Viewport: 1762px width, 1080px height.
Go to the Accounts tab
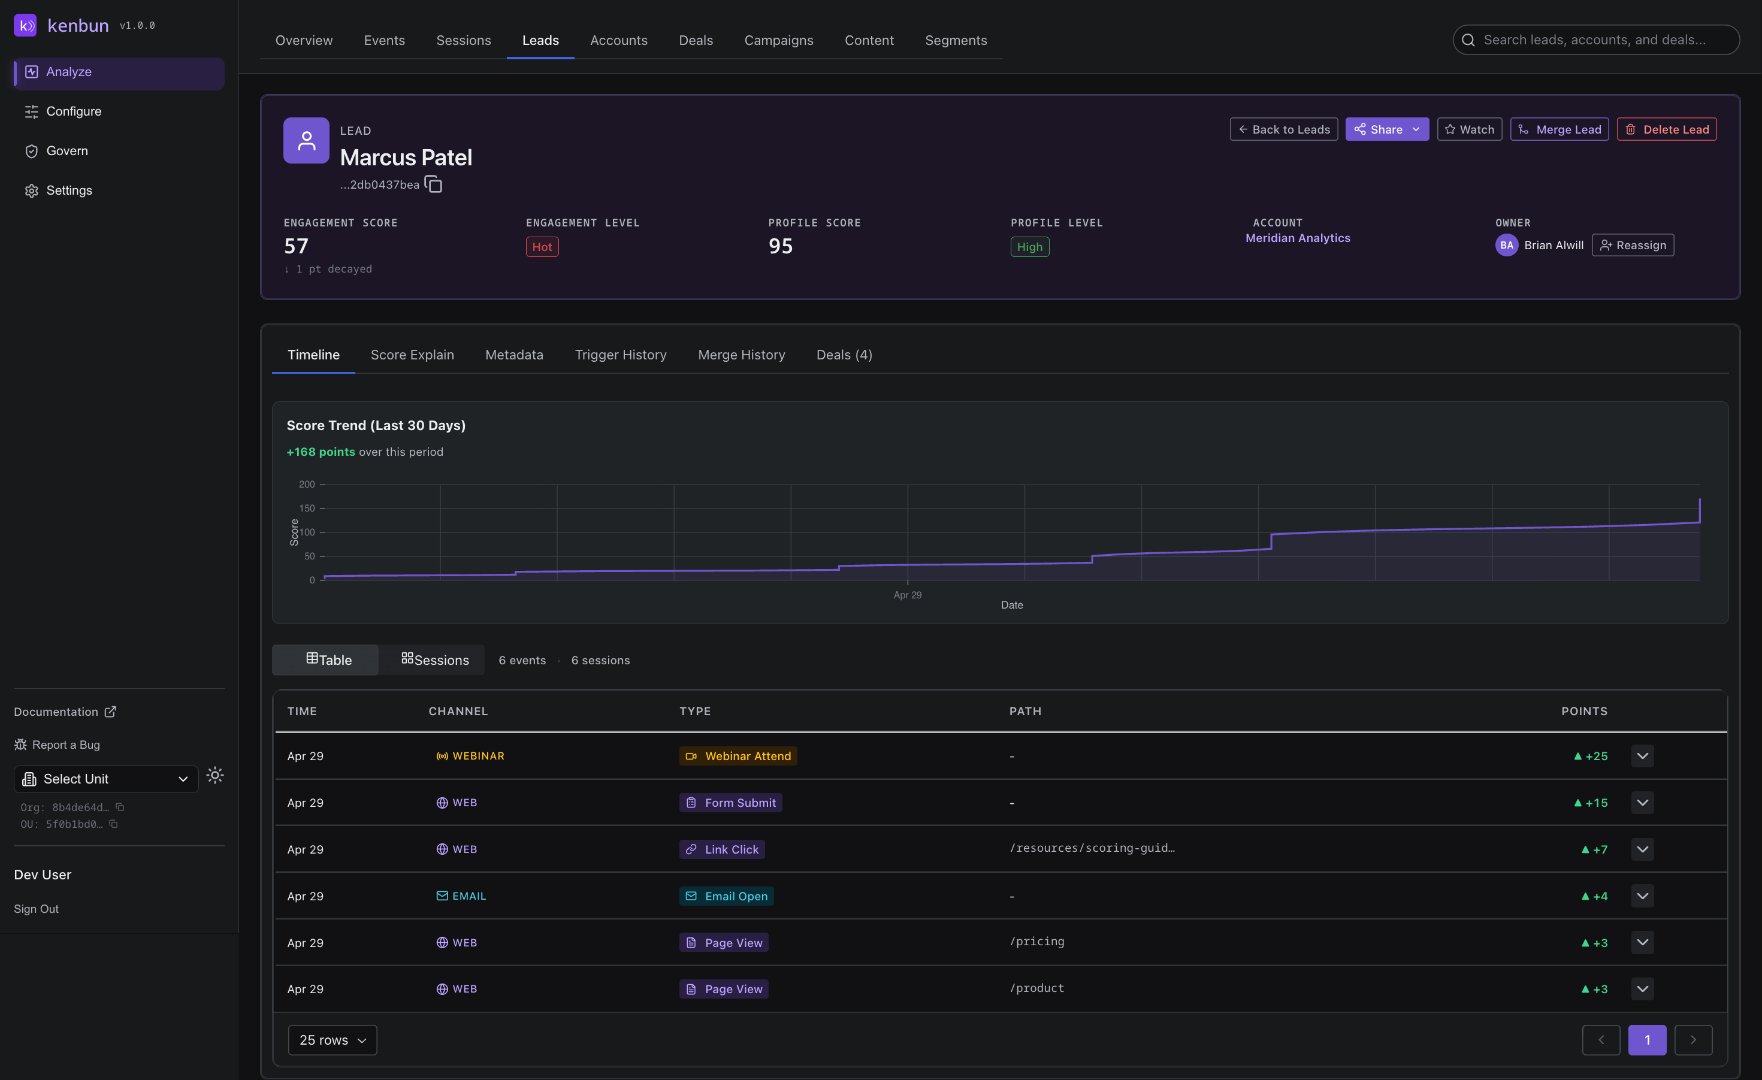618,40
